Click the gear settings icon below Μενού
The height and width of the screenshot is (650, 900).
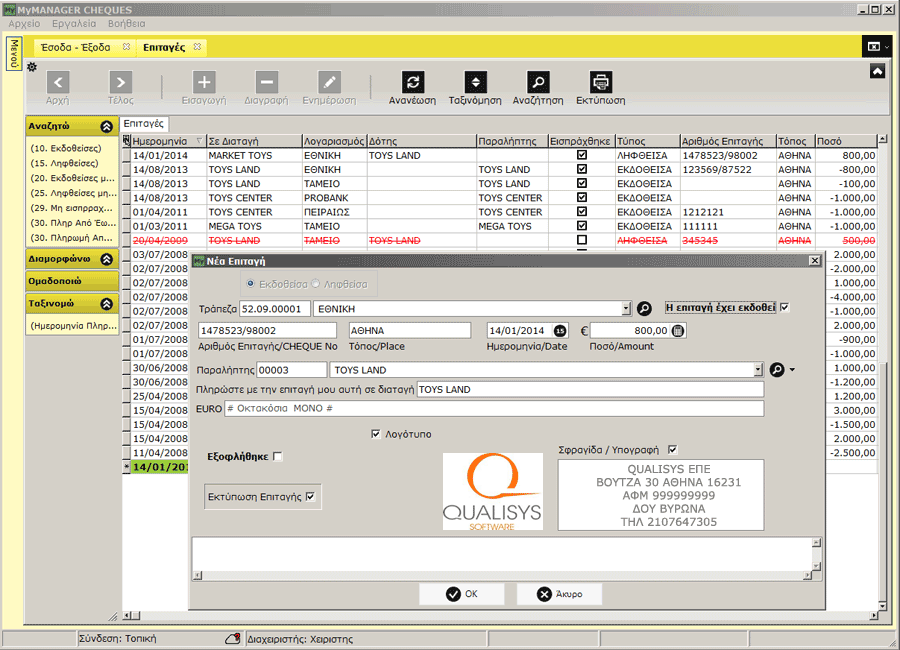(32, 67)
